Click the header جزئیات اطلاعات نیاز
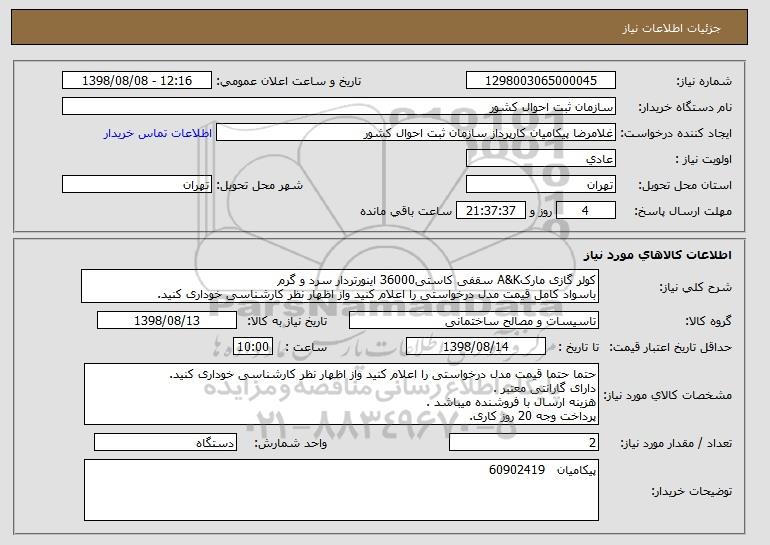Image resolution: width=770 pixels, height=545 pixels. tap(671, 28)
